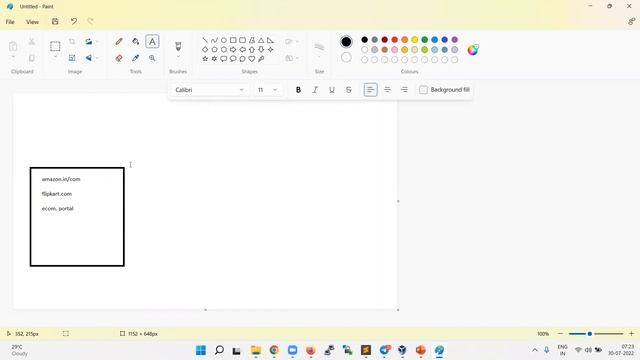Click the 'flipkart.com' text on canvas
The width and height of the screenshot is (640, 360).
tap(57, 194)
